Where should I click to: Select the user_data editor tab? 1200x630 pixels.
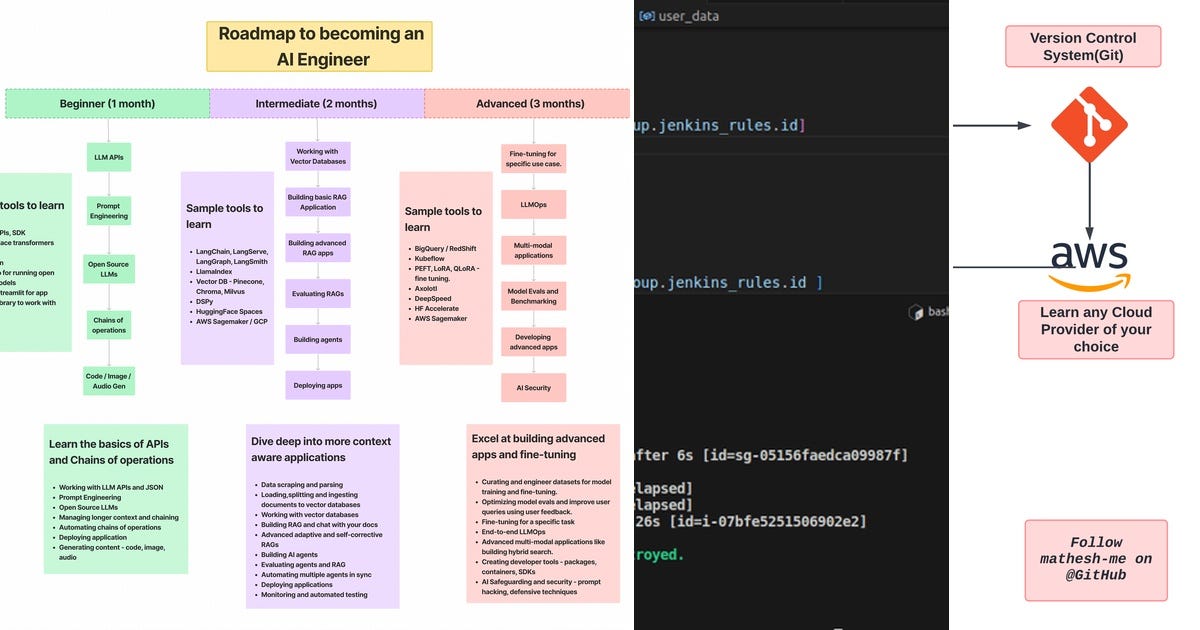coord(690,15)
